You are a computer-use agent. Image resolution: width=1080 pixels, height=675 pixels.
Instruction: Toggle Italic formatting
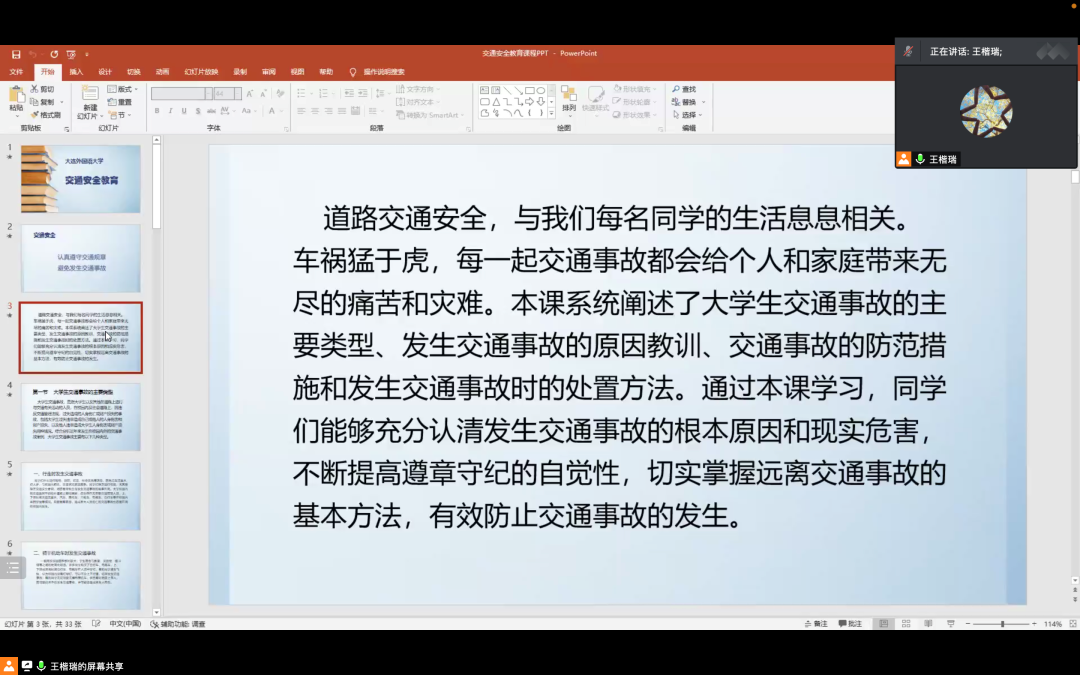coord(170,110)
